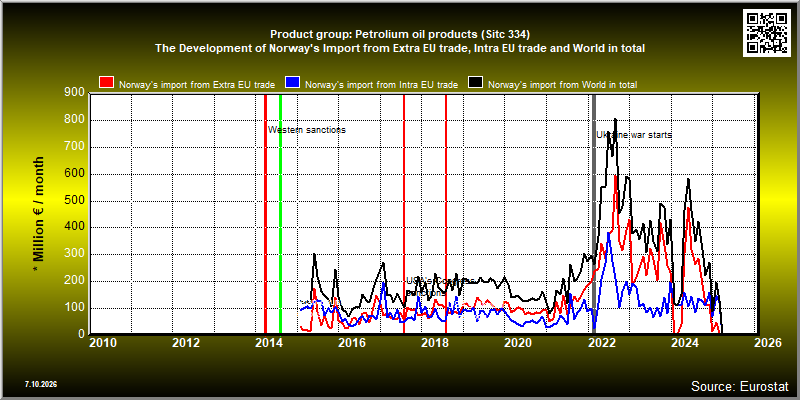Click the y-axis value 300
The height and width of the screenshot is (400, 800).
(x=75, y=254)
